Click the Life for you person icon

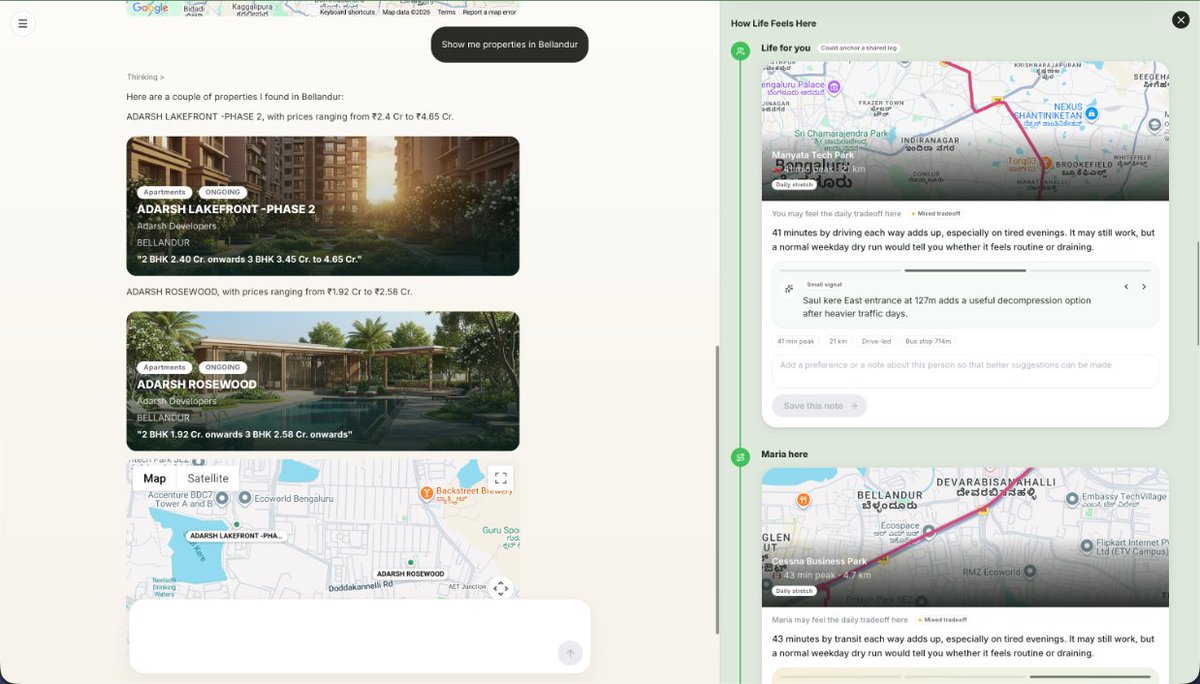click(740, 50)
